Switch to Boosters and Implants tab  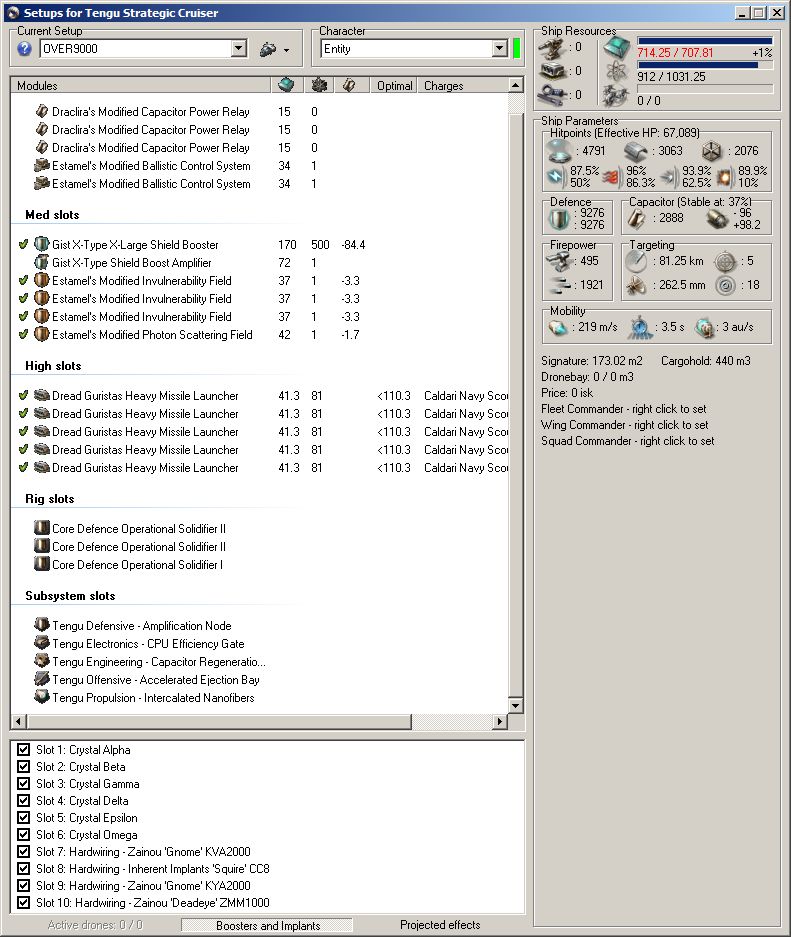pyautogui.click(x=268, y=925)
